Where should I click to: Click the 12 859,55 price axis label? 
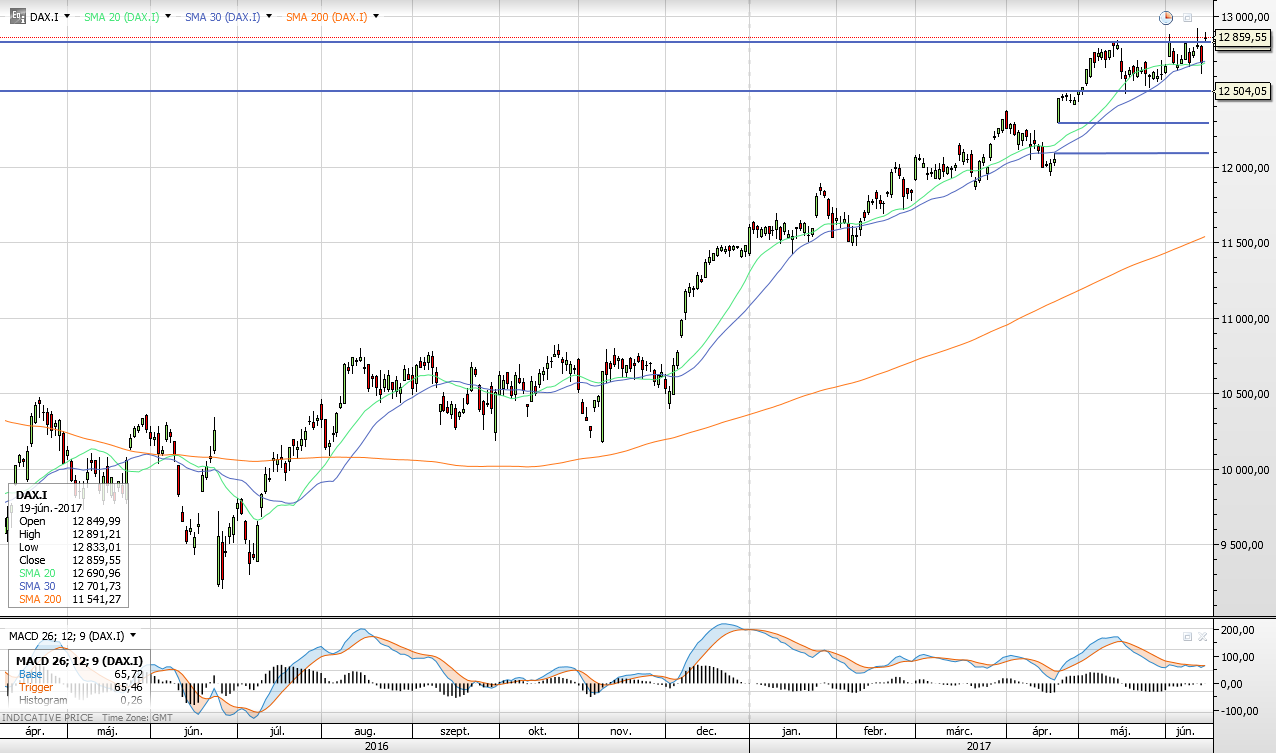point(1243,36)
